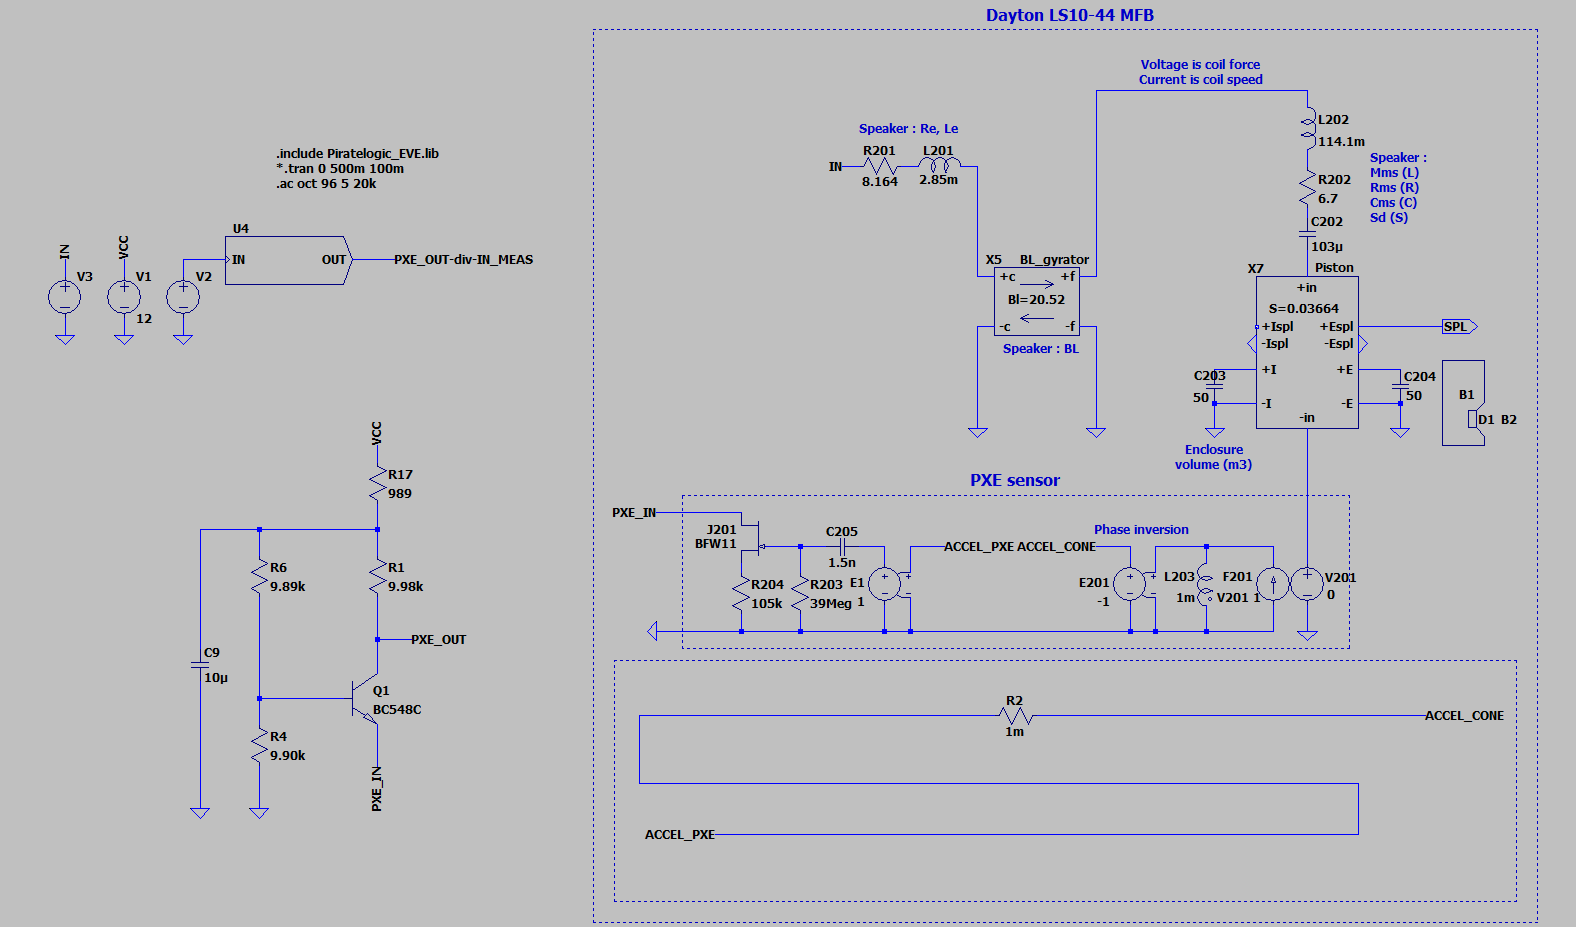Select resistor R1 symbol
This screenshot has width=1576, height=927.
tap(377, 577)
